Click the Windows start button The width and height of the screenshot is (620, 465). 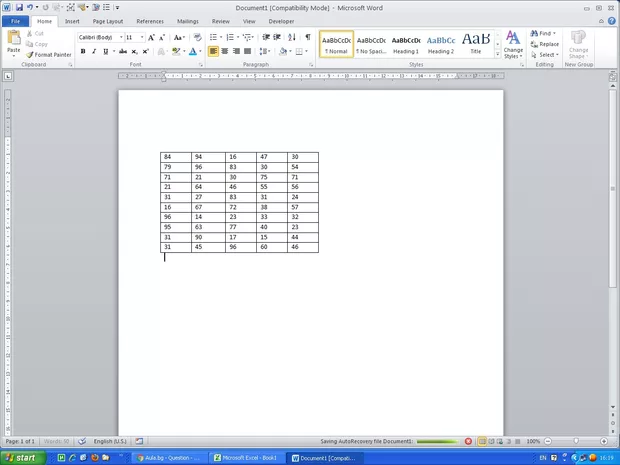point(23,457)
